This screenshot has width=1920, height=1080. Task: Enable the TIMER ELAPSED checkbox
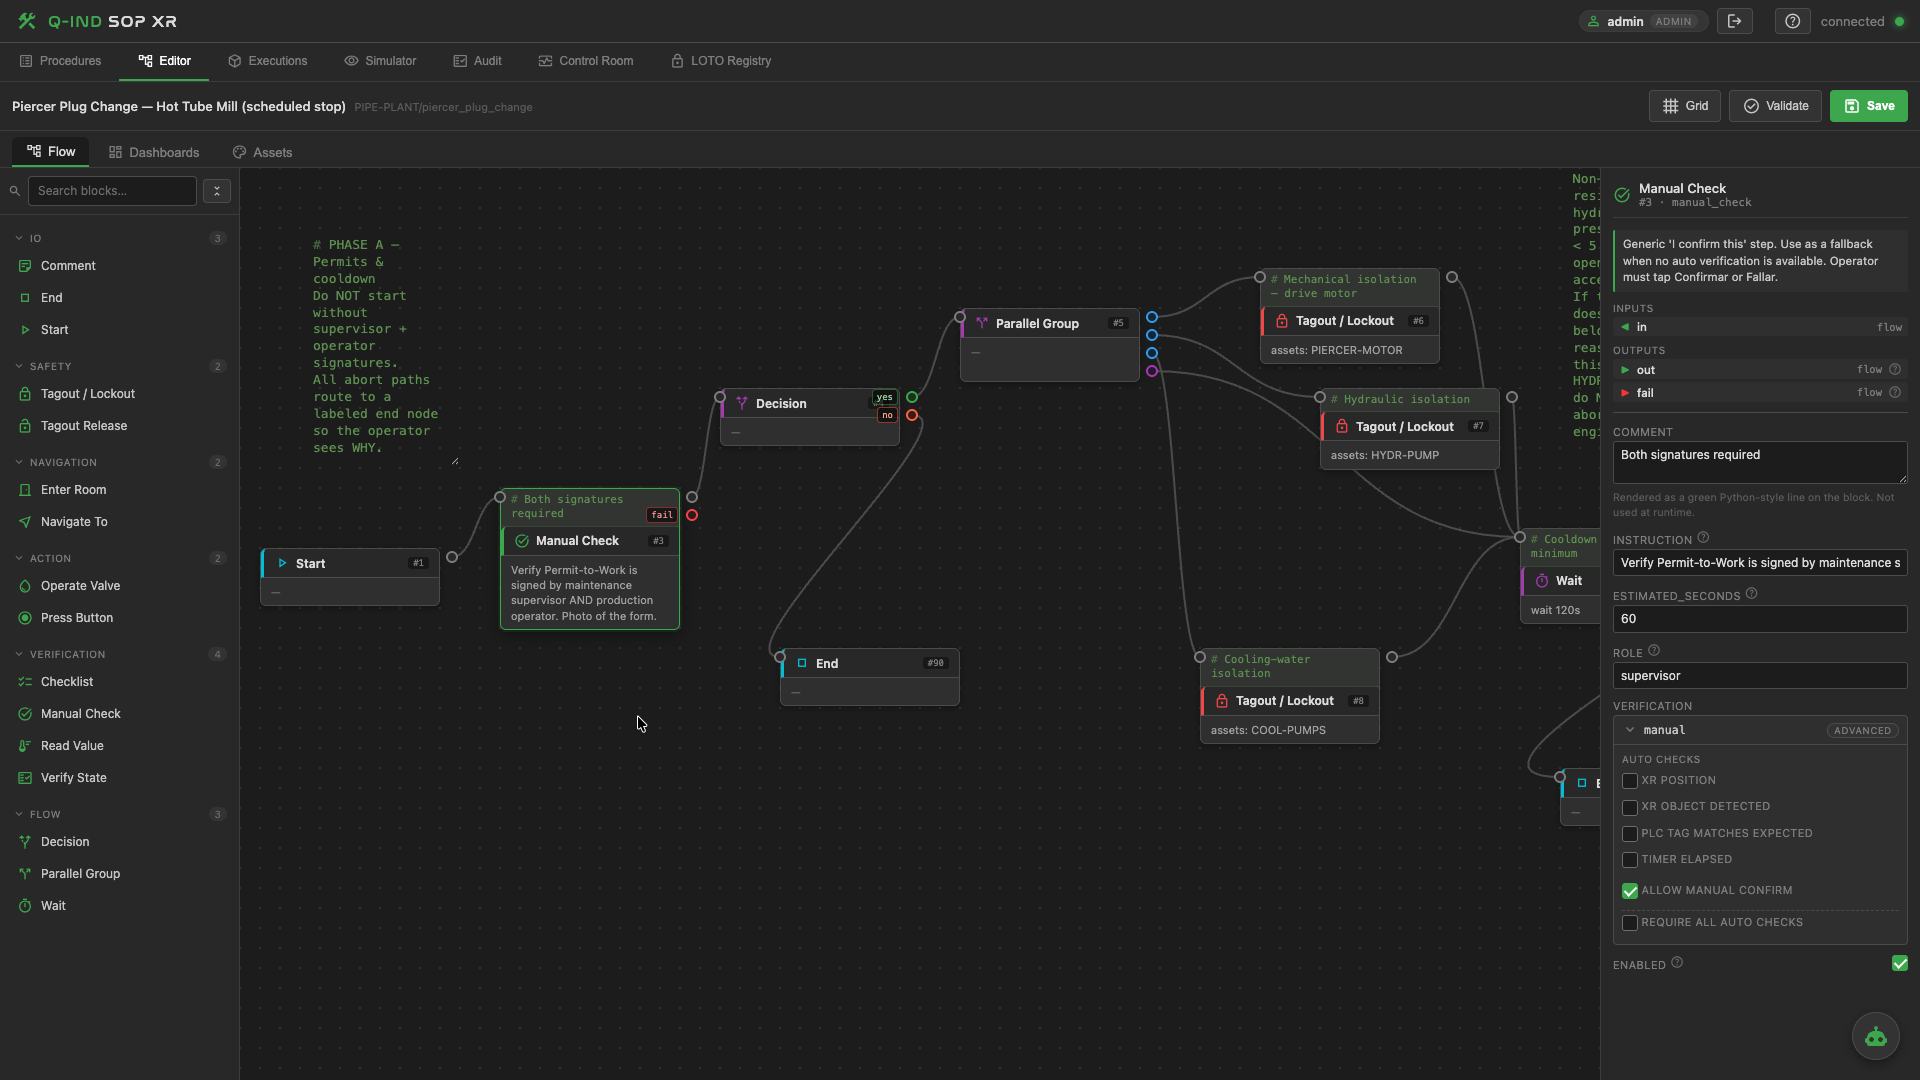(x=1630, y=860)
